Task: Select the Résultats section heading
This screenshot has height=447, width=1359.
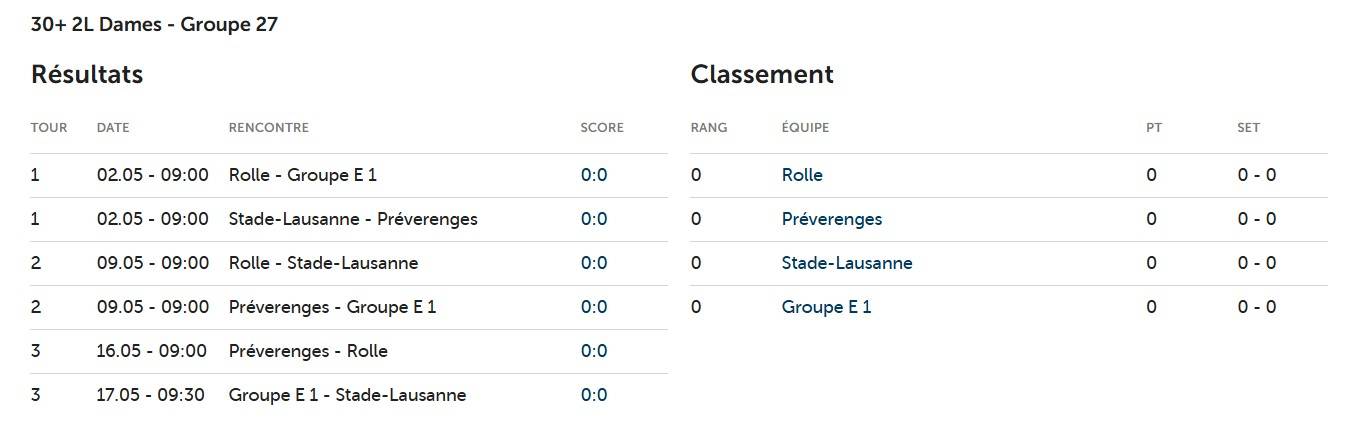Action: click(87, 75)
